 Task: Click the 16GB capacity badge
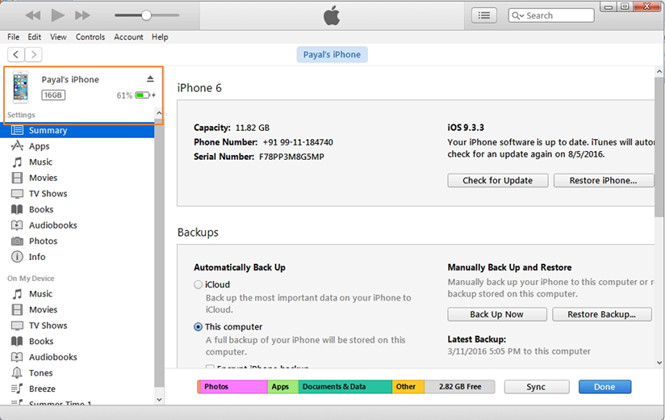click(x=53, y=95)
